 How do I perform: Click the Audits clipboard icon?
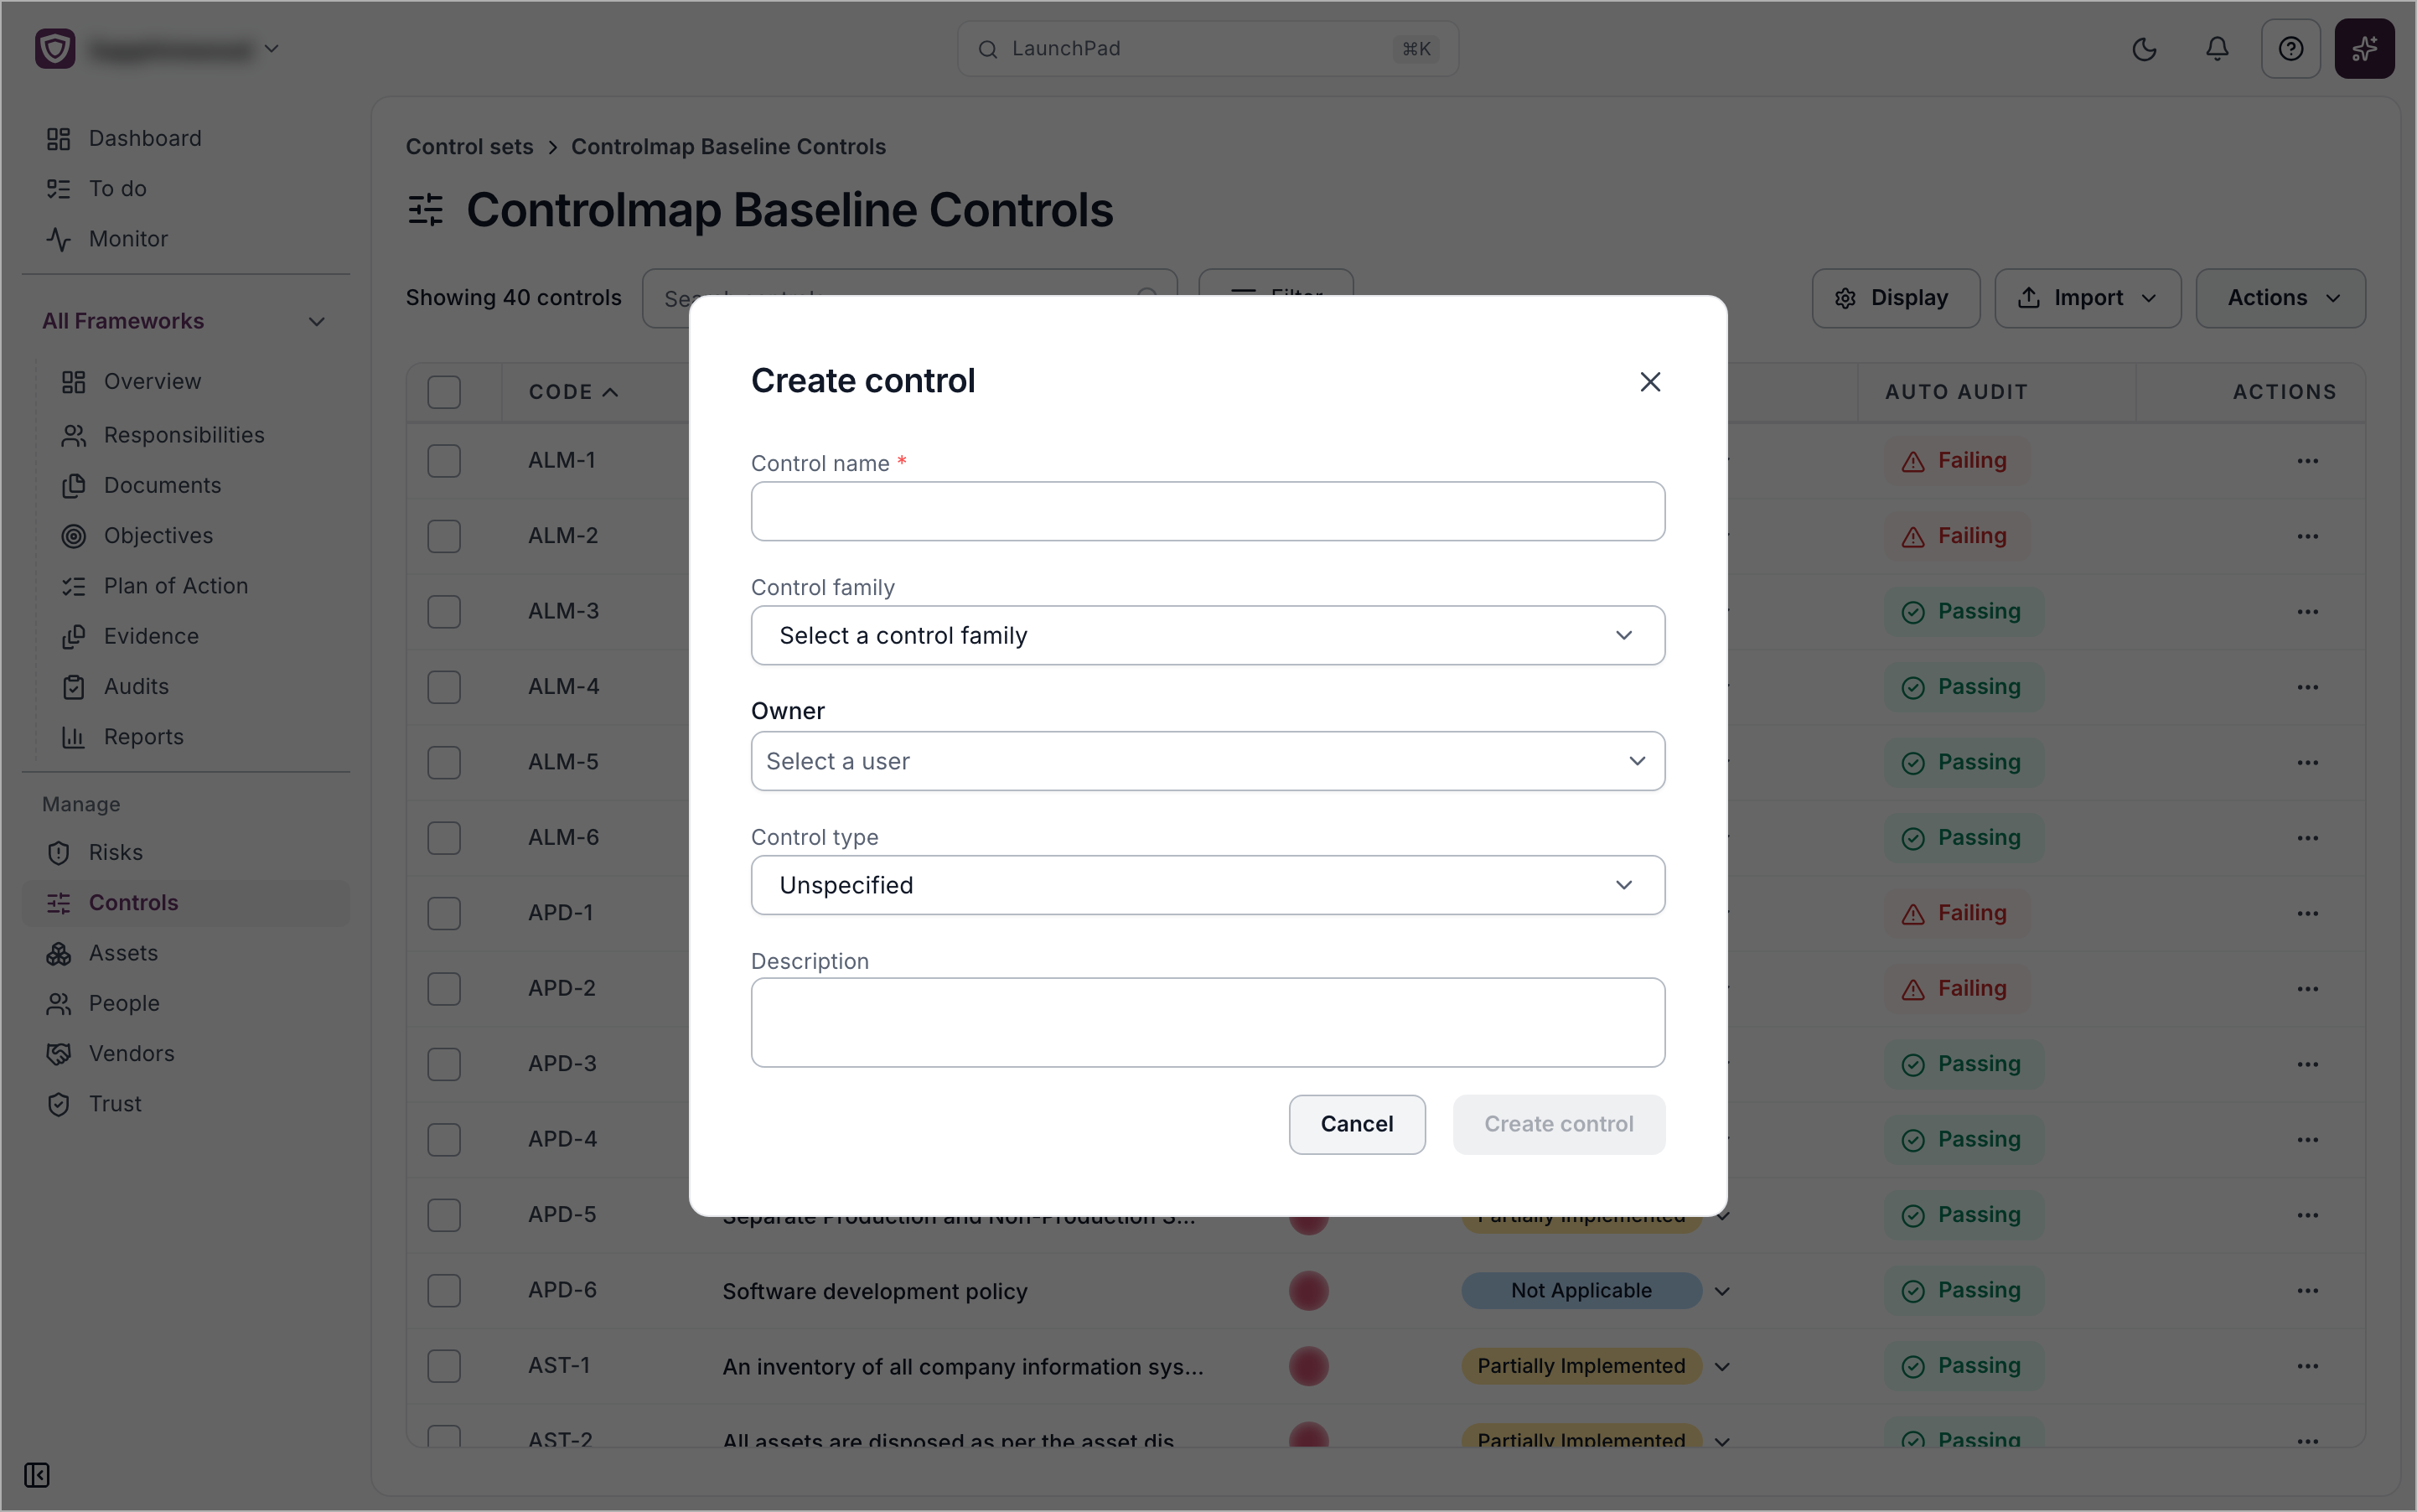click(x=73, y=687)
